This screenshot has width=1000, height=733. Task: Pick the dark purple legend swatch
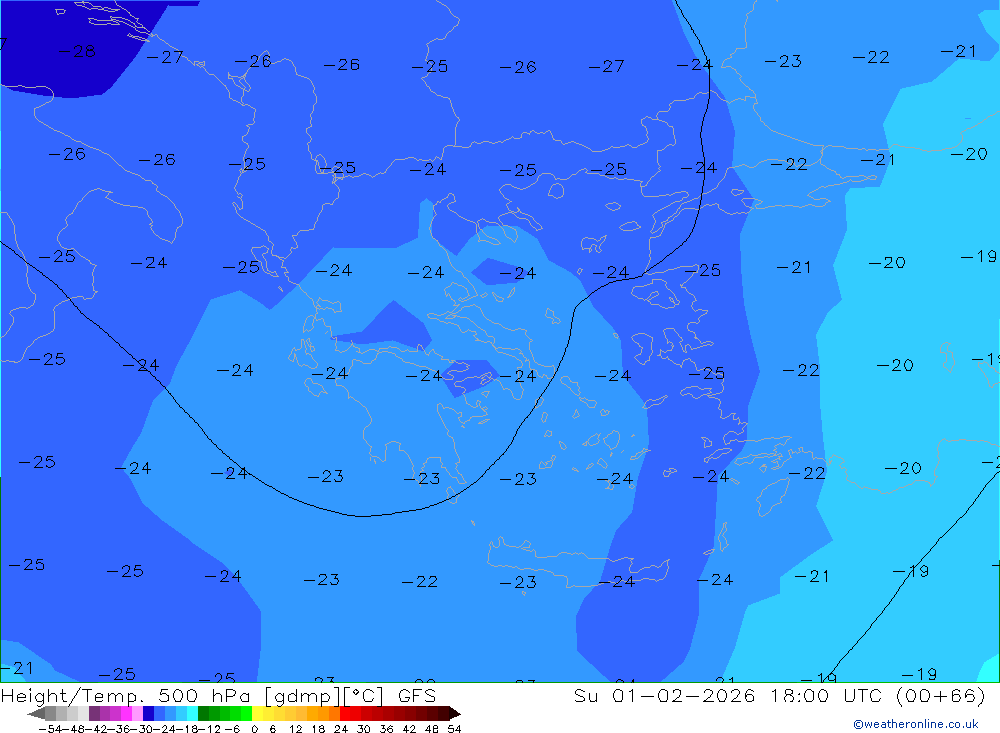[x=94, y=713]
